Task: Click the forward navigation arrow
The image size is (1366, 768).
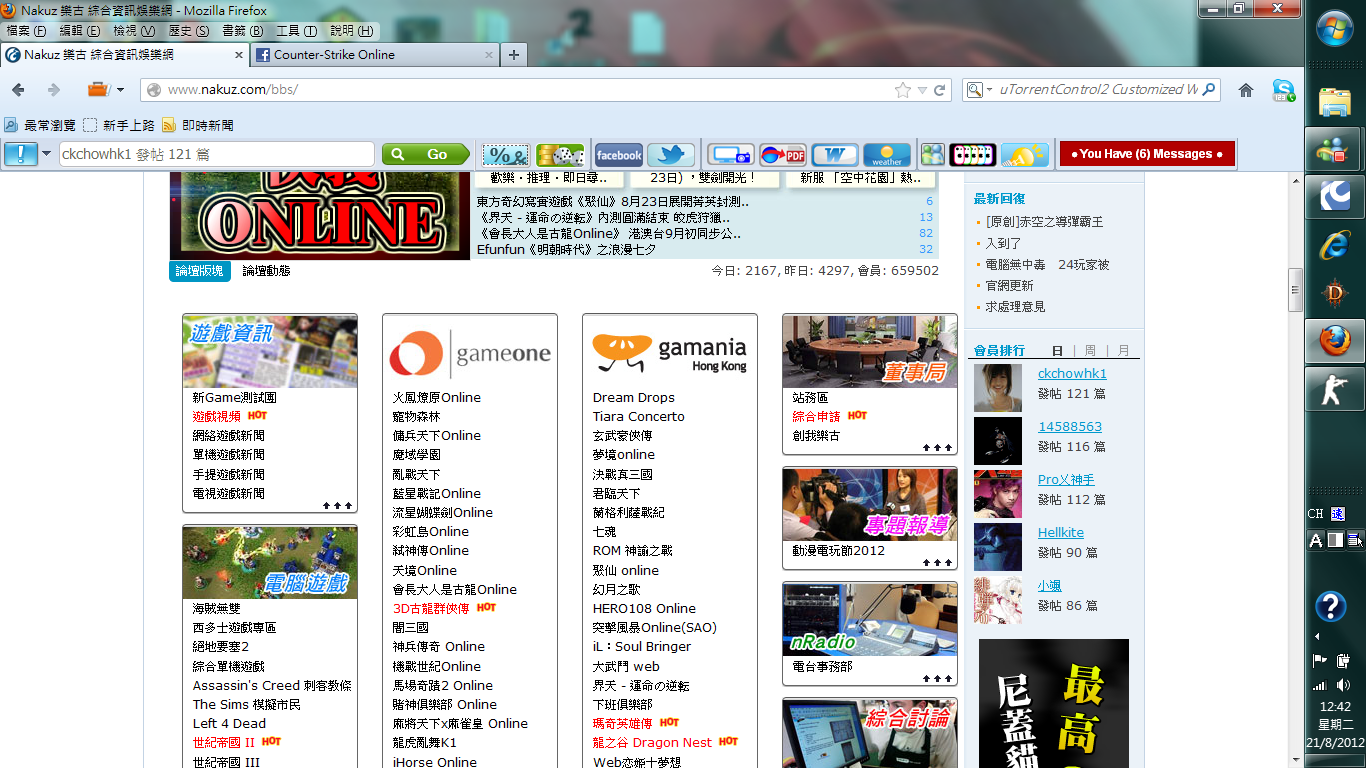Action: [54, 90]
